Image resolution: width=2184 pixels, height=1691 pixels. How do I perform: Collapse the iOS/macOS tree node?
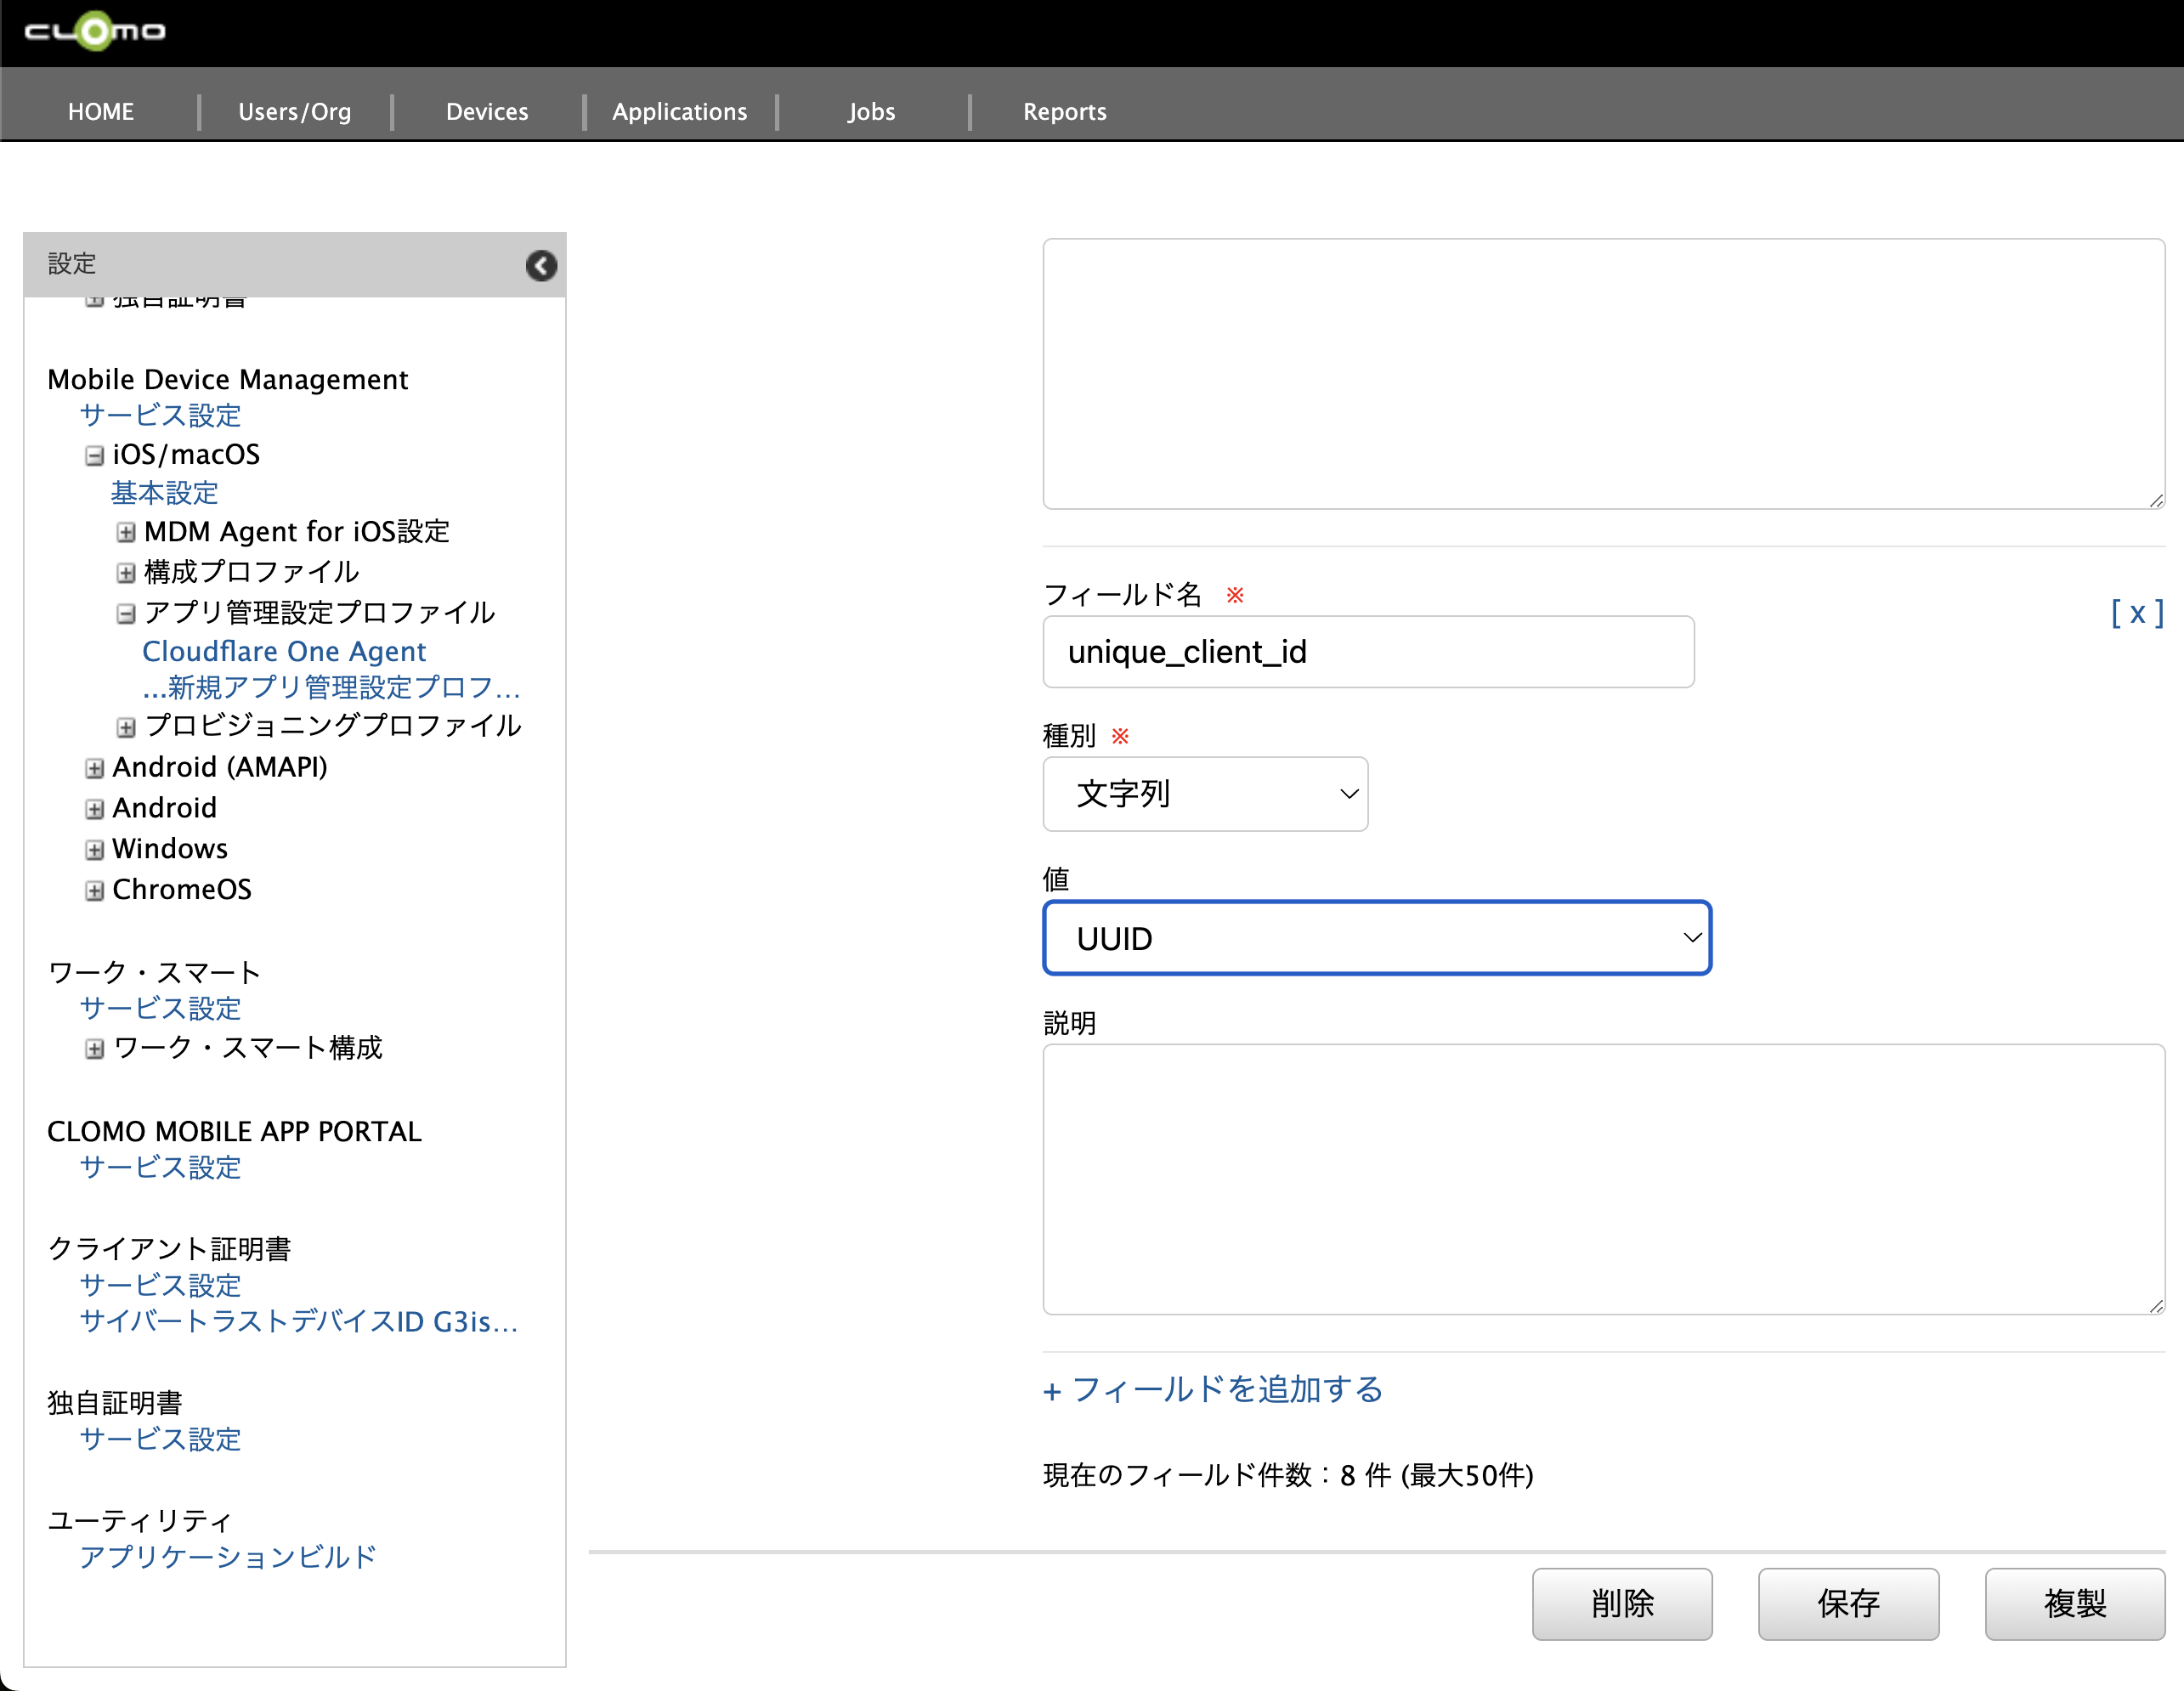[94, 456]
